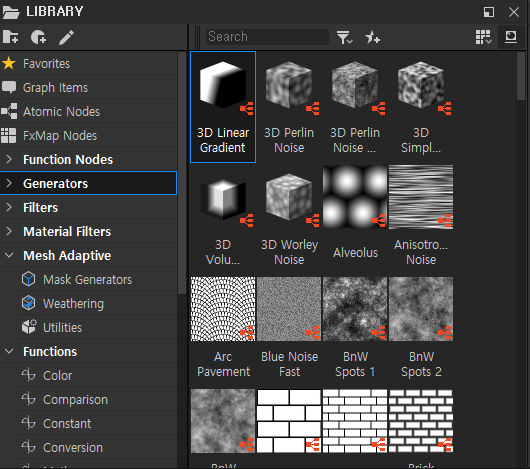Click the add filter icon beside folder icon
The image size is (530, 469).
pyautogui.click(x=38, y=37)
